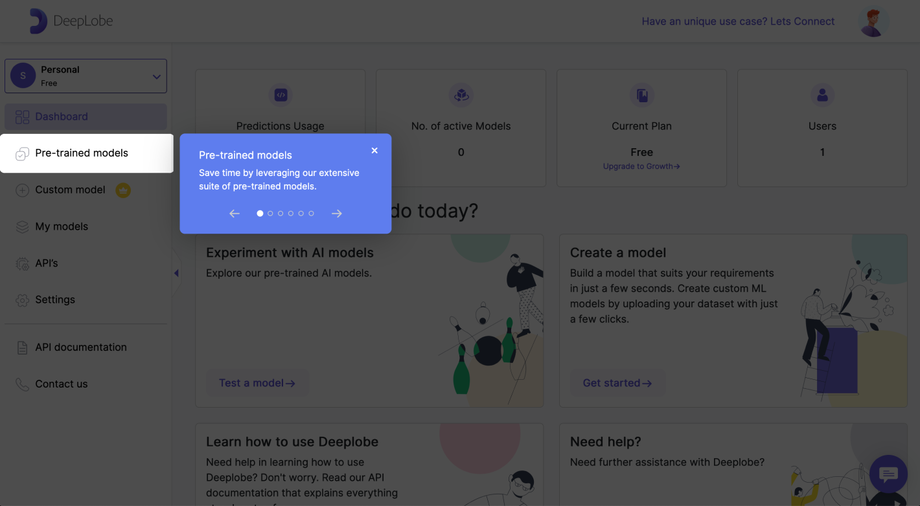The image size is (920, 506).
Task: Open the chat support bubble
Action: tap(887, 473)
